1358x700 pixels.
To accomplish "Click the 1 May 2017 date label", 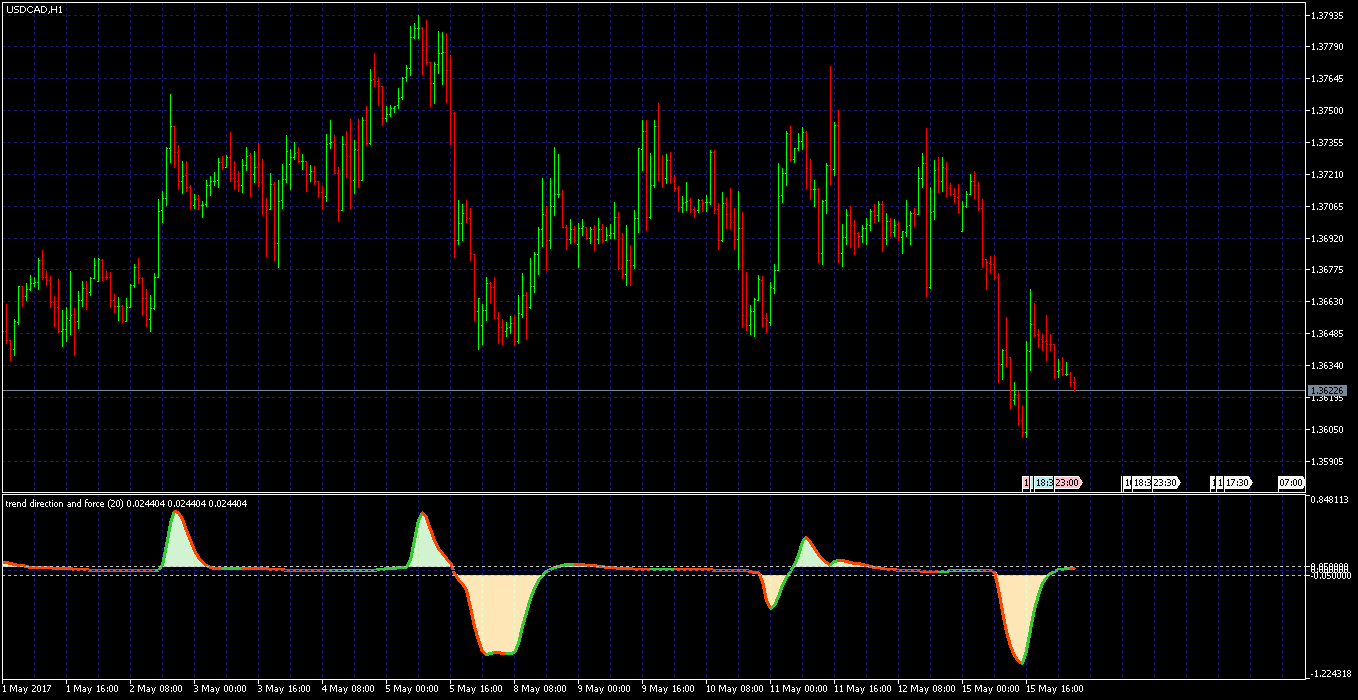I will pyautogui.click(x=27, y=689).
